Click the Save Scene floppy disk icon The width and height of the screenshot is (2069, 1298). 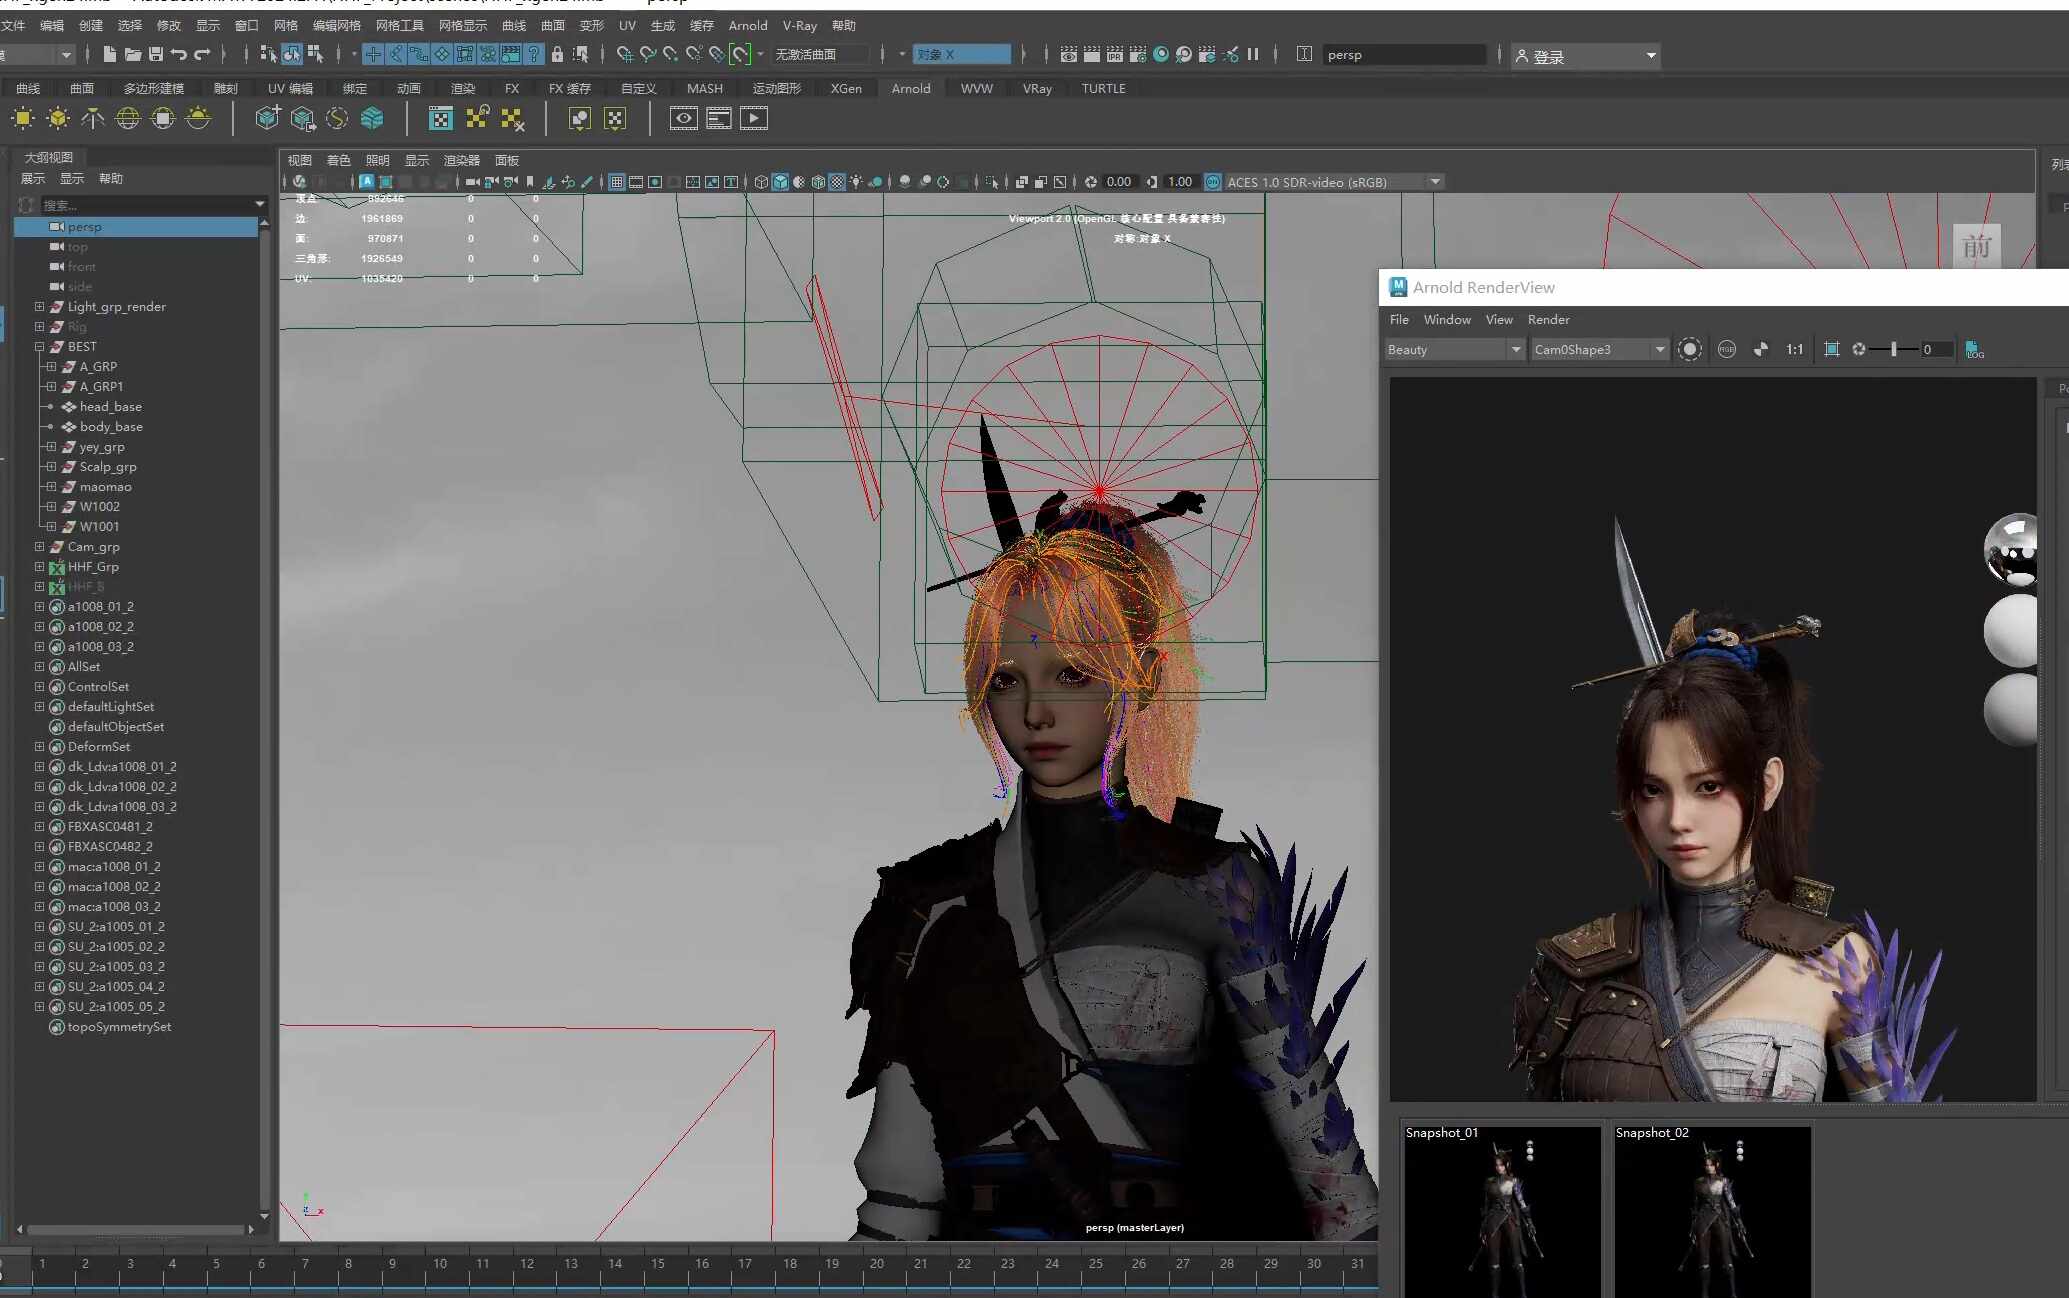(155, 54)
